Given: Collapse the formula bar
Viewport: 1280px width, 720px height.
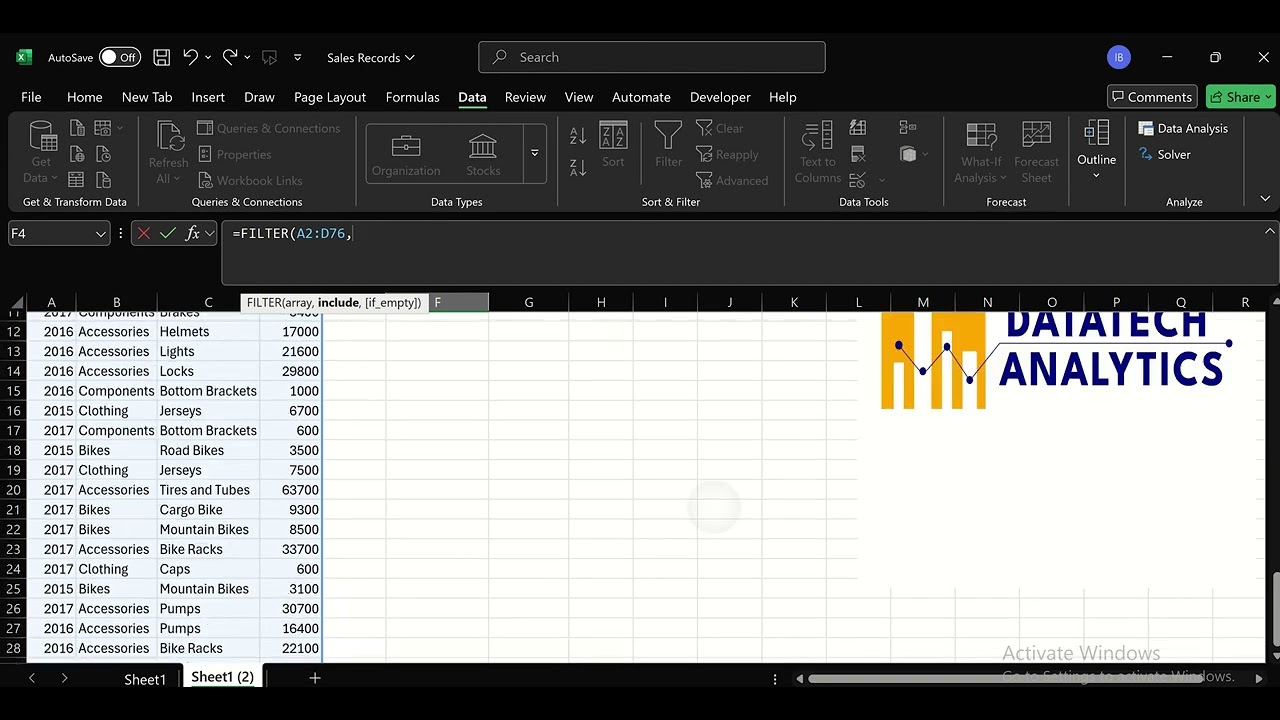Looking at the screenshot, I should [1270, 231].
